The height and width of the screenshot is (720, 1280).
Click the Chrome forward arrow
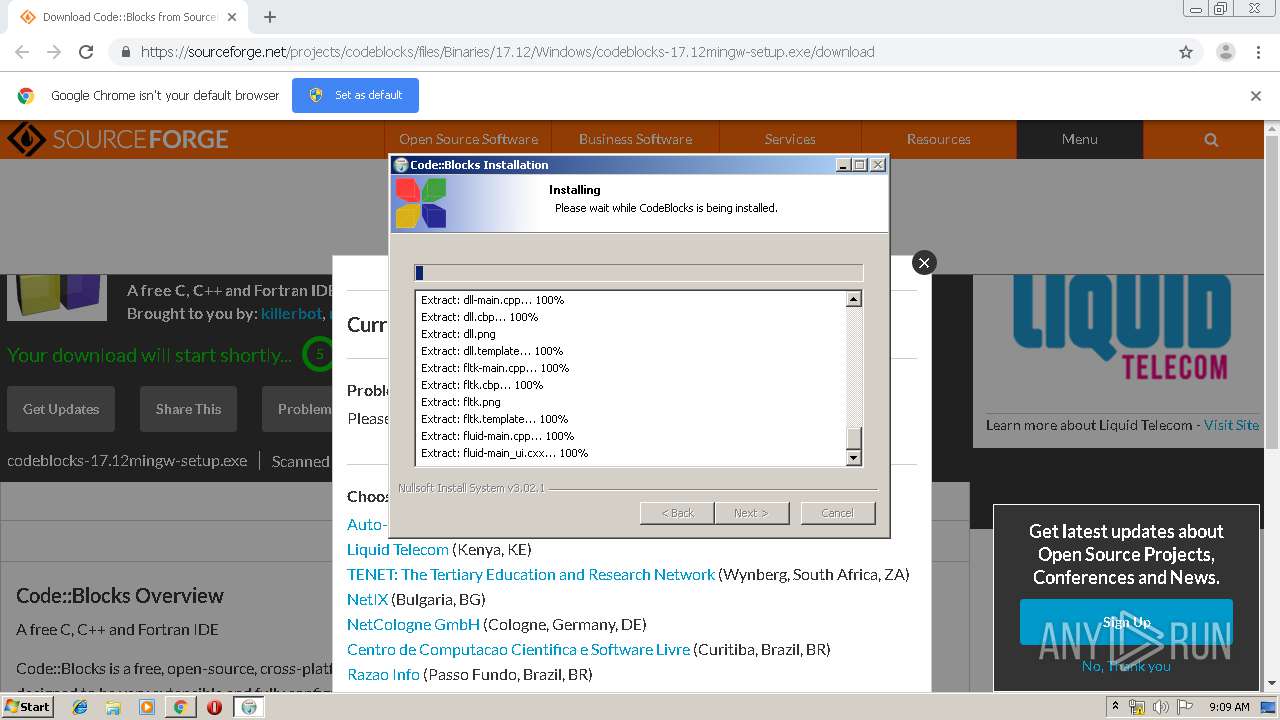(x=54, y=52)
